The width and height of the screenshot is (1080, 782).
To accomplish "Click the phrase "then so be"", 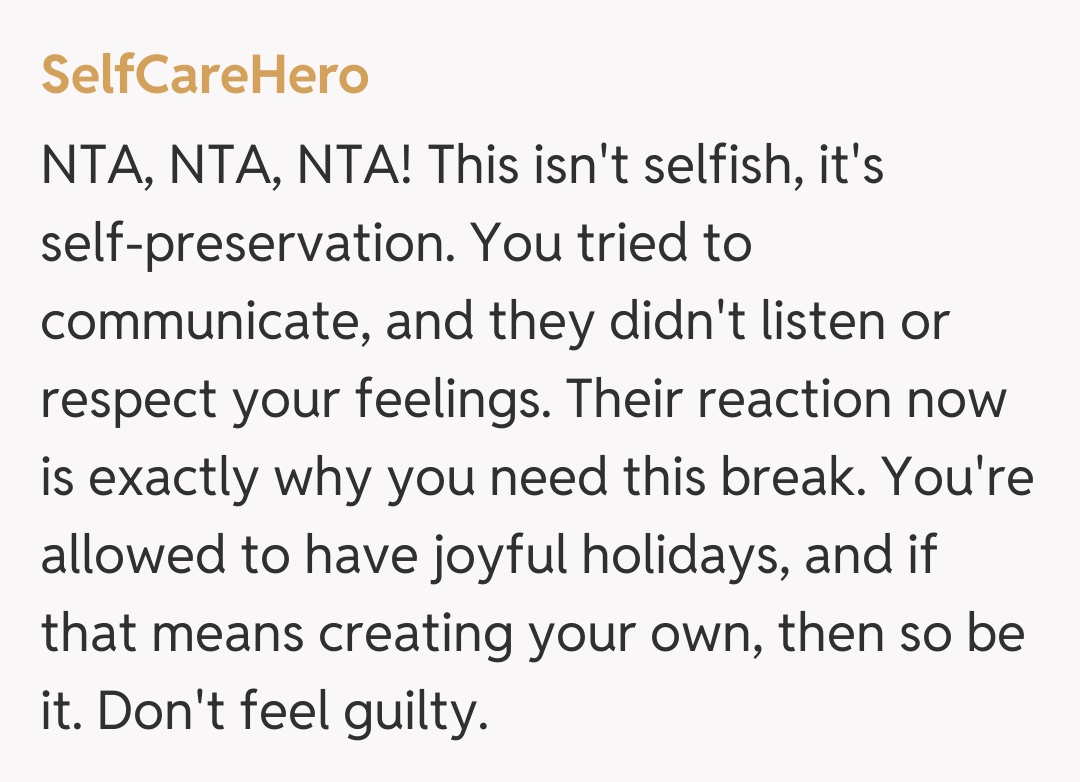I will tap(899, 634).
